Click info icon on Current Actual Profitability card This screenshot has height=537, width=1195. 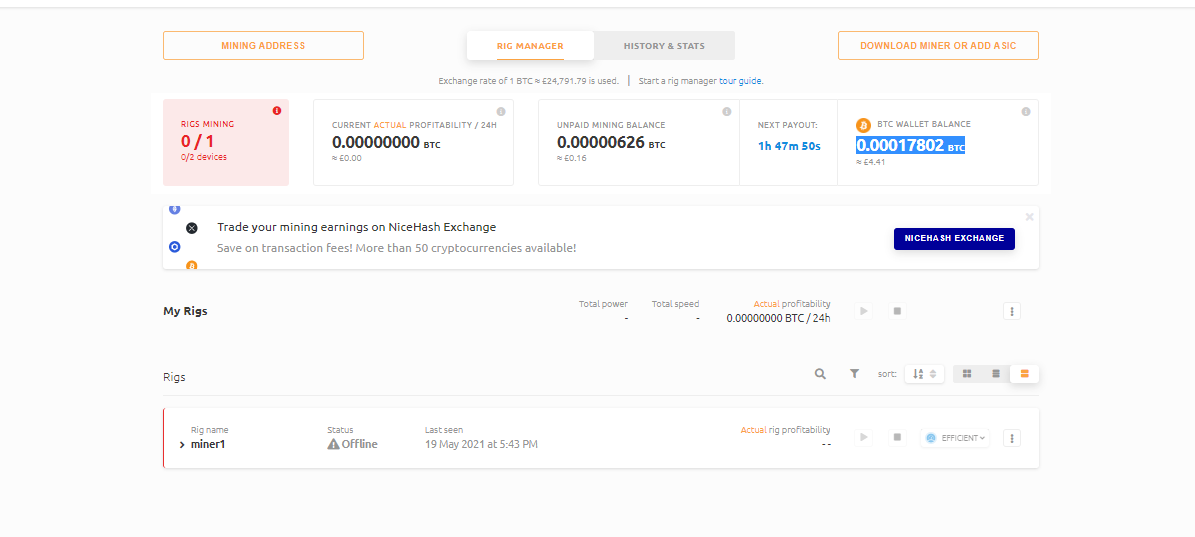coord(501,111)
